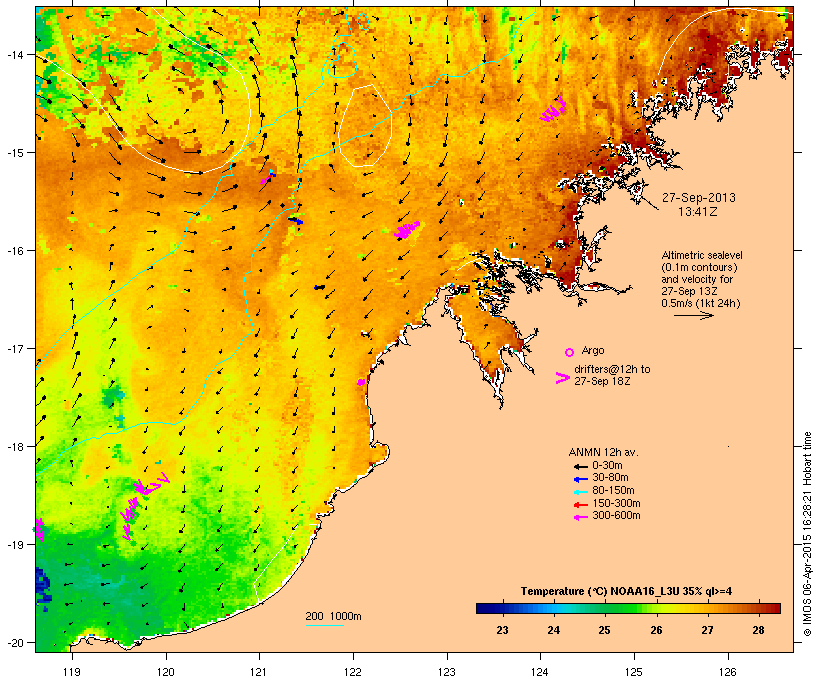Click the '27' colorbar tick value
The width and height of the screenshot is (820, 680).
pos(708,630)
